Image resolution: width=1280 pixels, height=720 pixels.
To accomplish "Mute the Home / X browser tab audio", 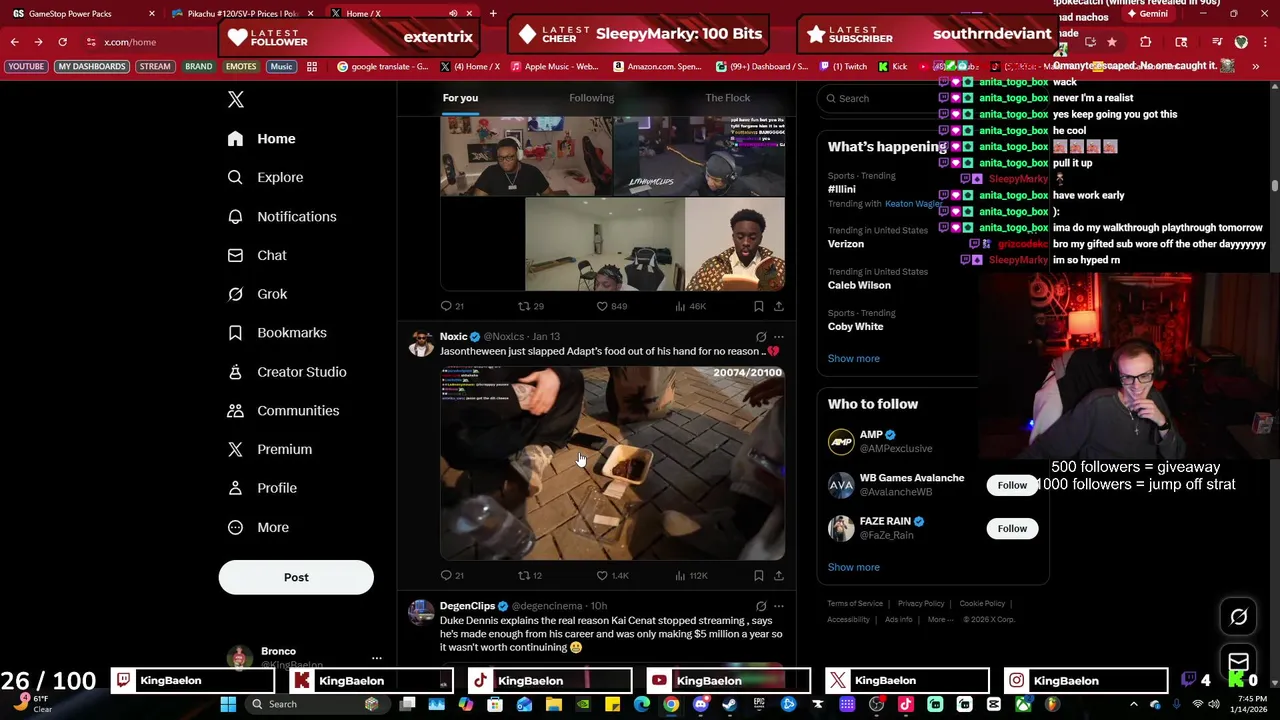I will [453, 14].
